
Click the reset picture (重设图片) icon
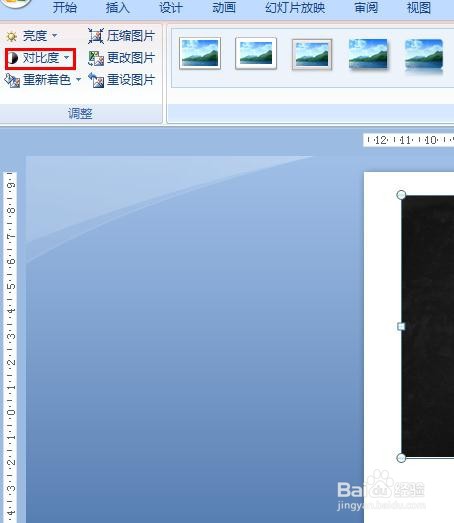tap(96, 80)
